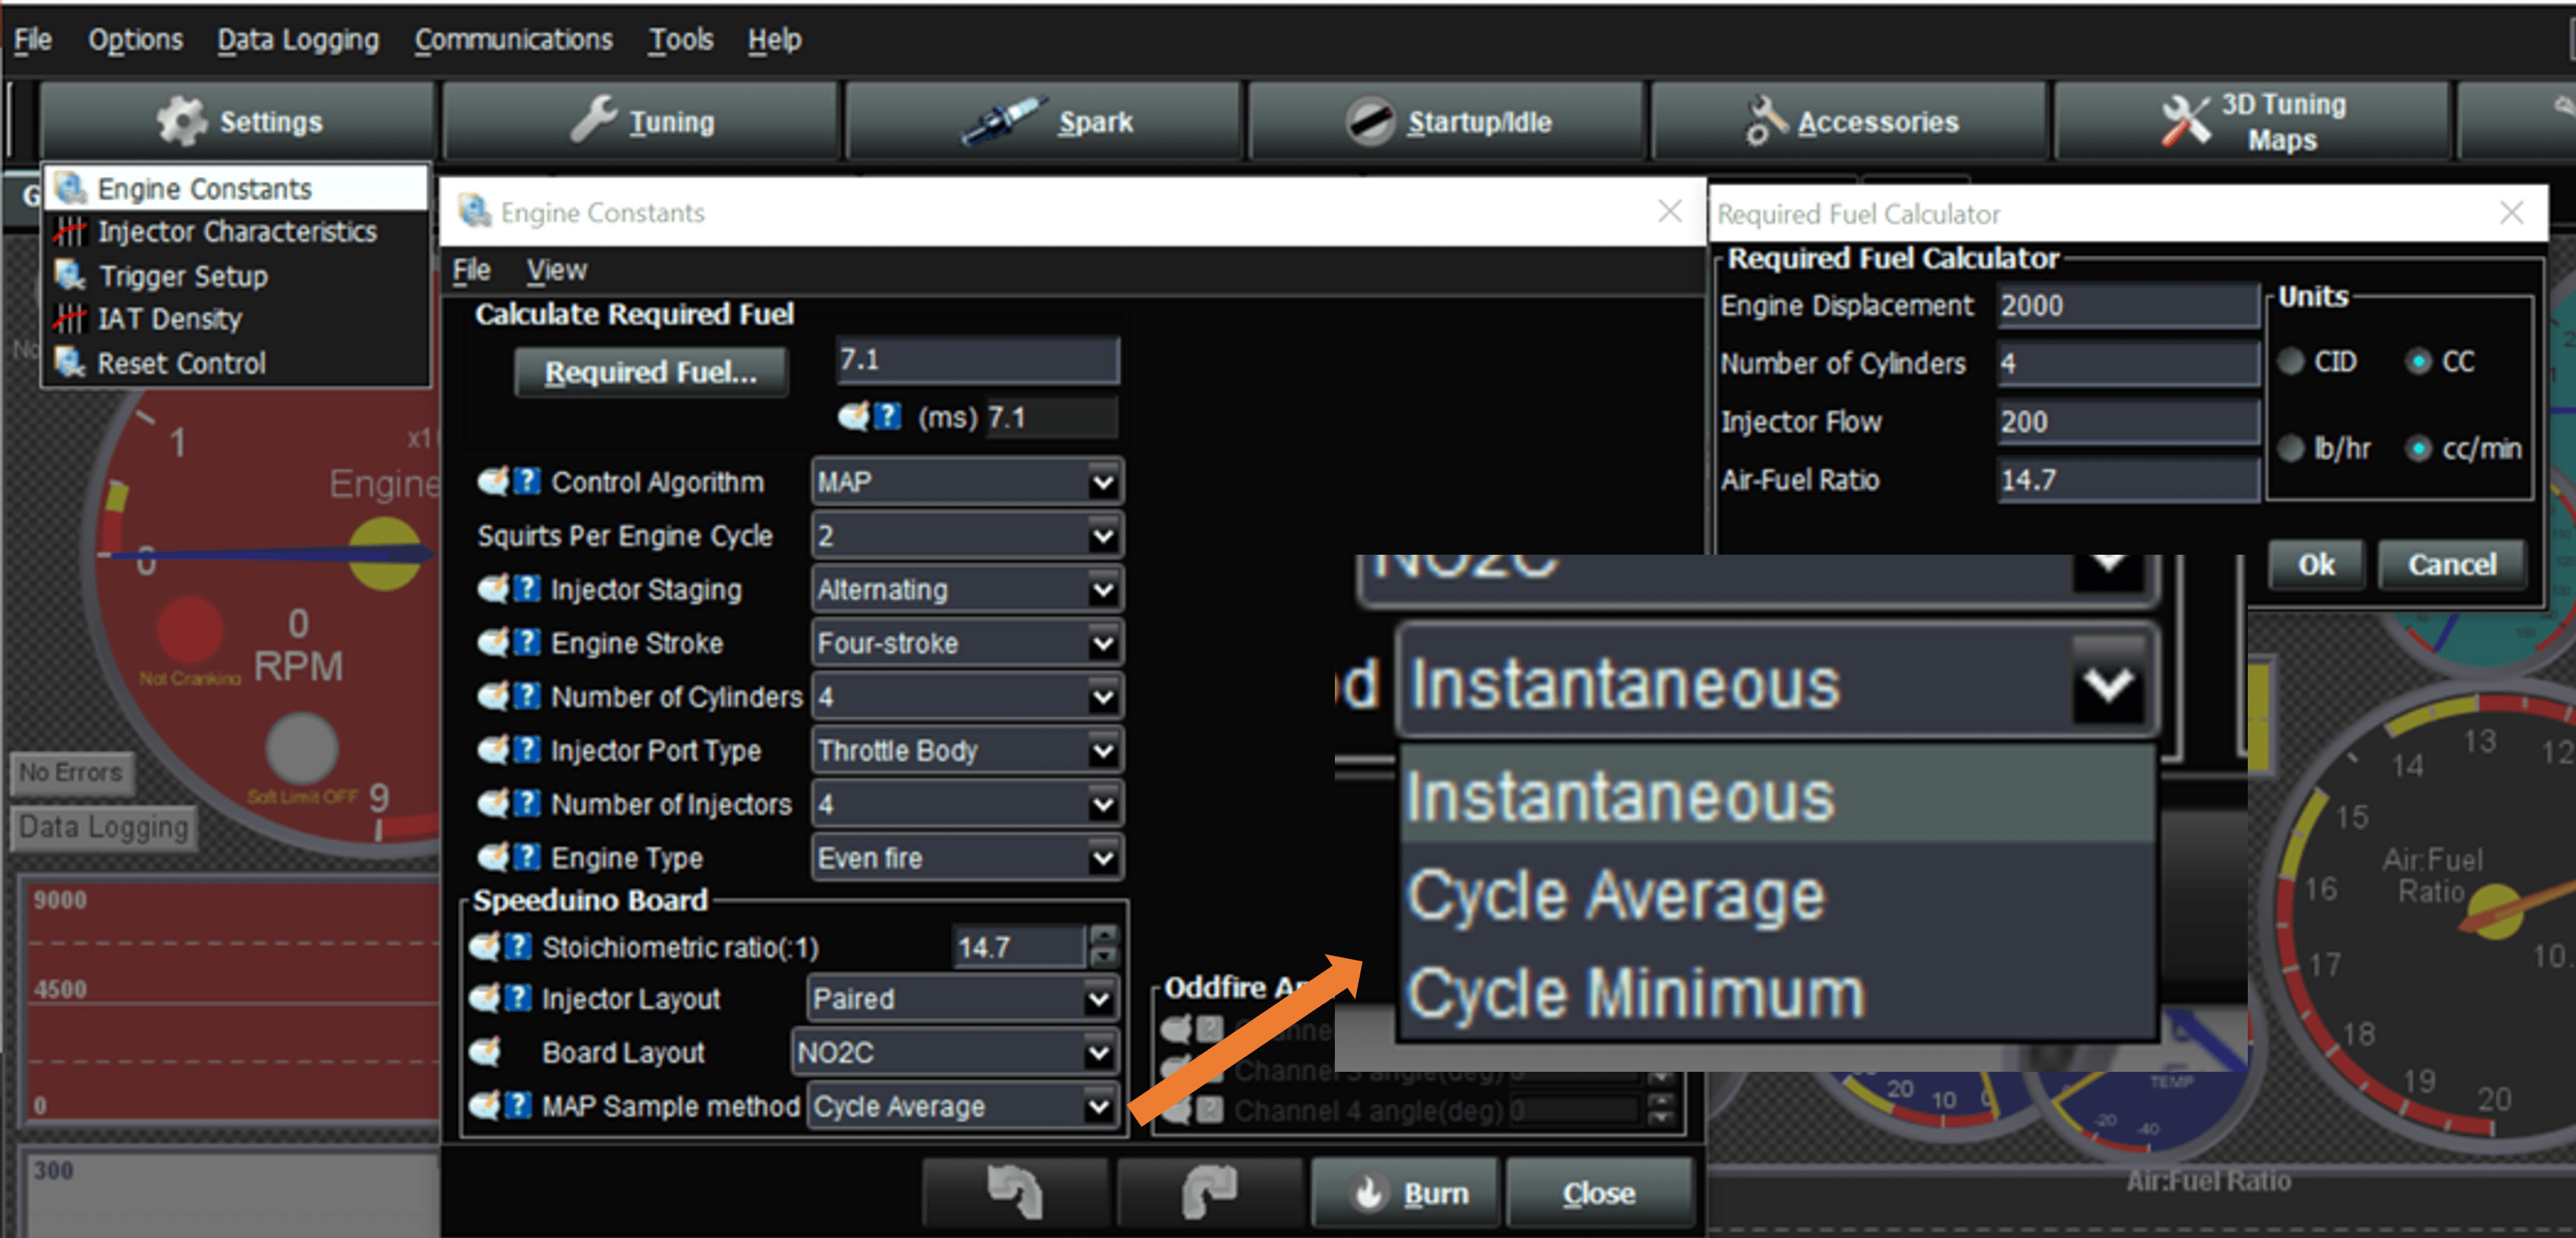The width and height of the screenshot is (2576, 1238).
Task: Click the help icon beside Control Algorithm
Action: pos(527,482)
